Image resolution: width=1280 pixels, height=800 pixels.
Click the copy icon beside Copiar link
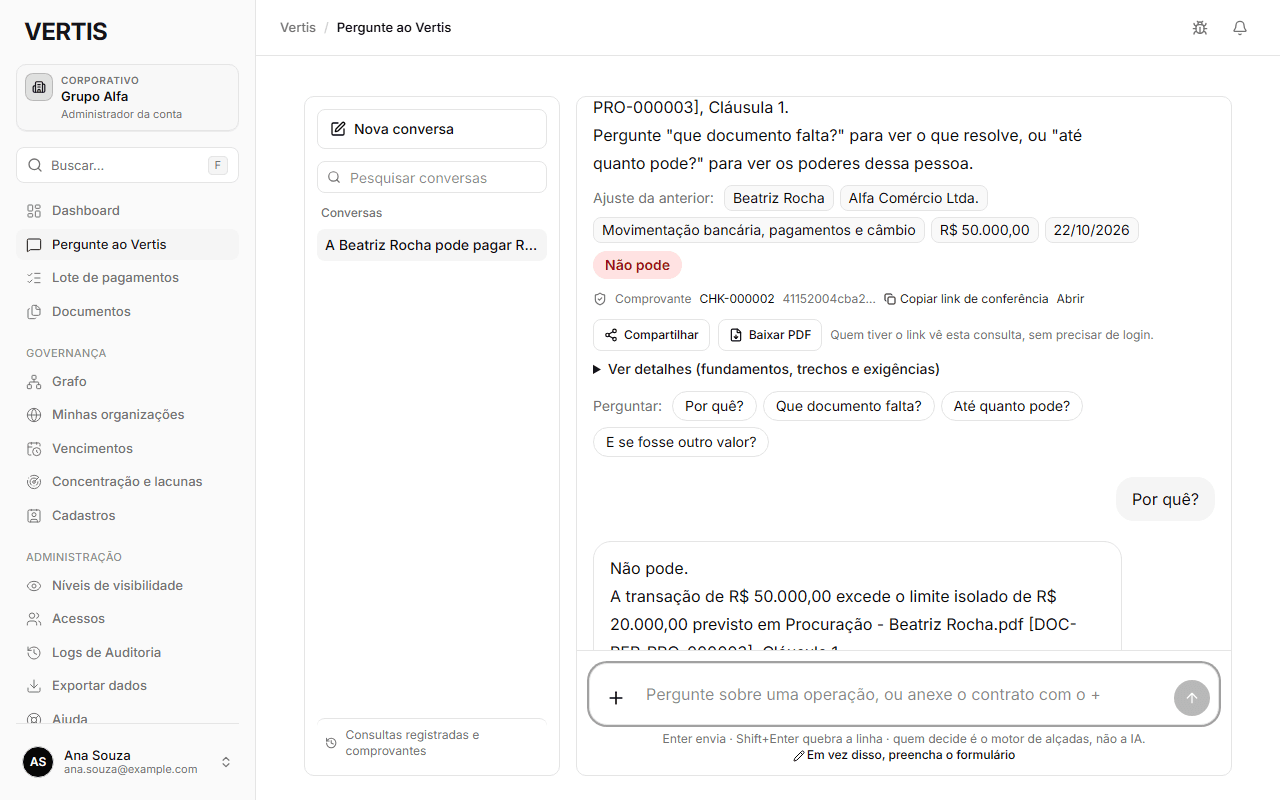890,299
